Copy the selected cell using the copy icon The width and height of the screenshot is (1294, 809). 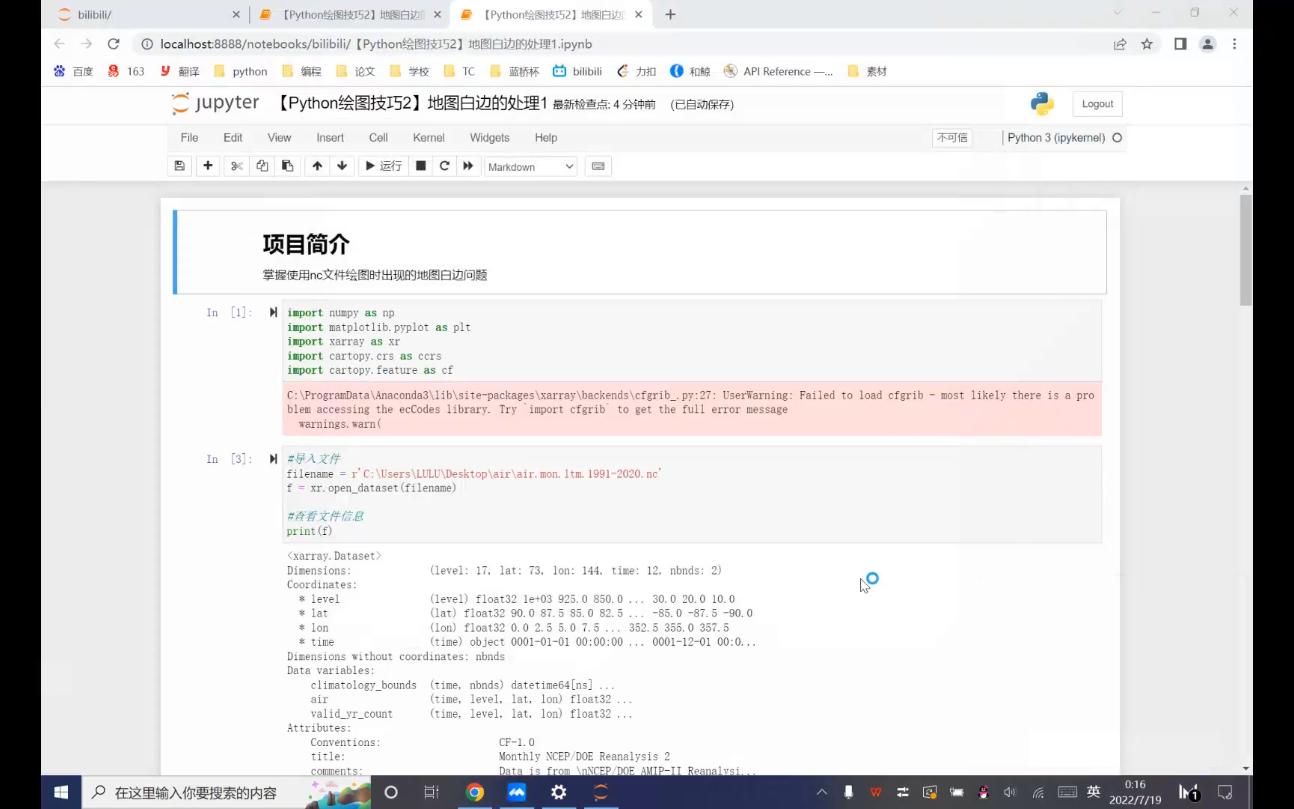(x=261, y=166)
